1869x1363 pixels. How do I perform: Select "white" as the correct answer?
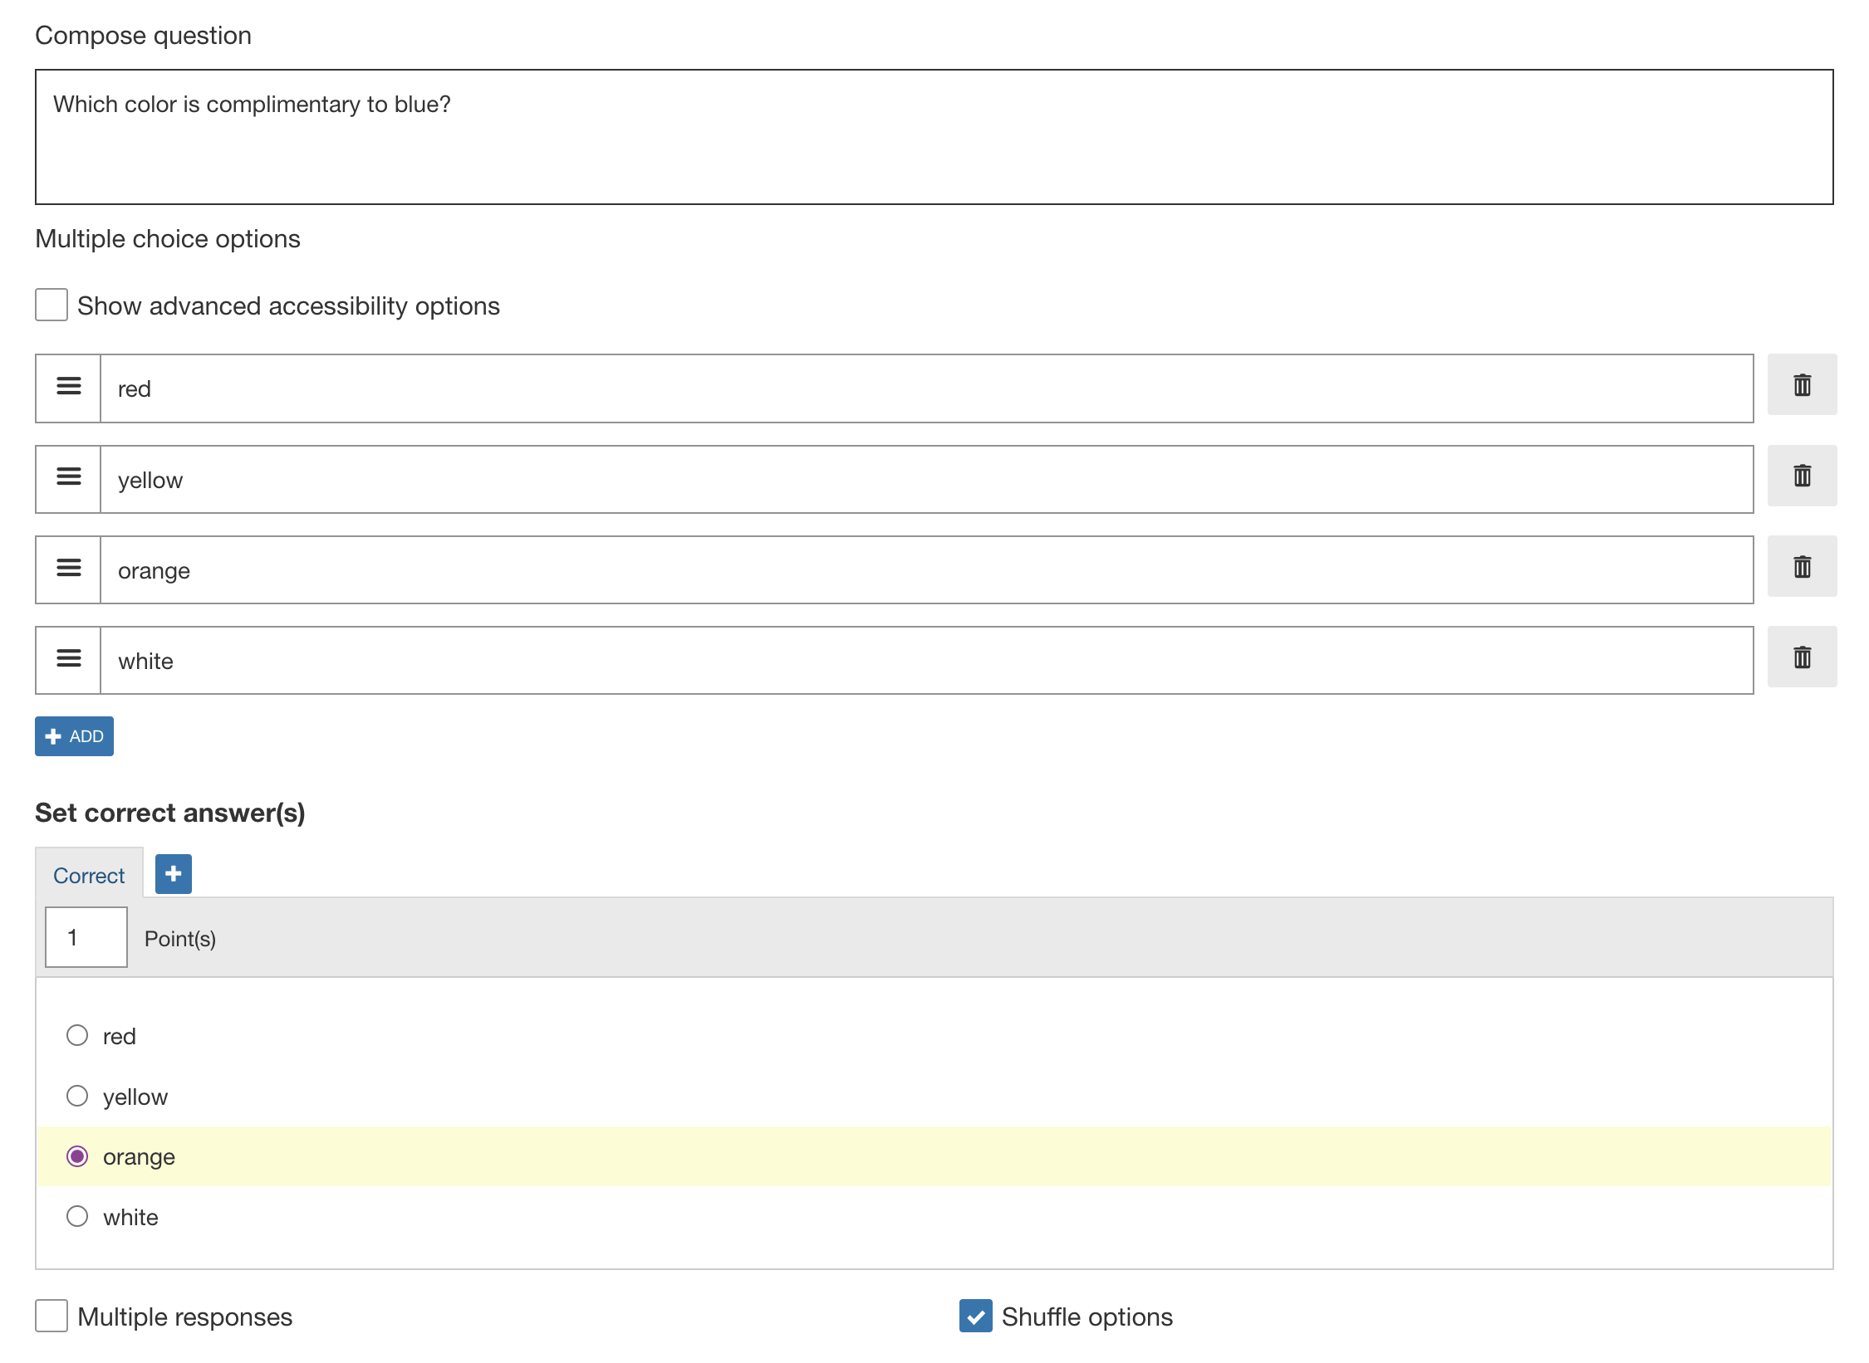click(77, 1216)
